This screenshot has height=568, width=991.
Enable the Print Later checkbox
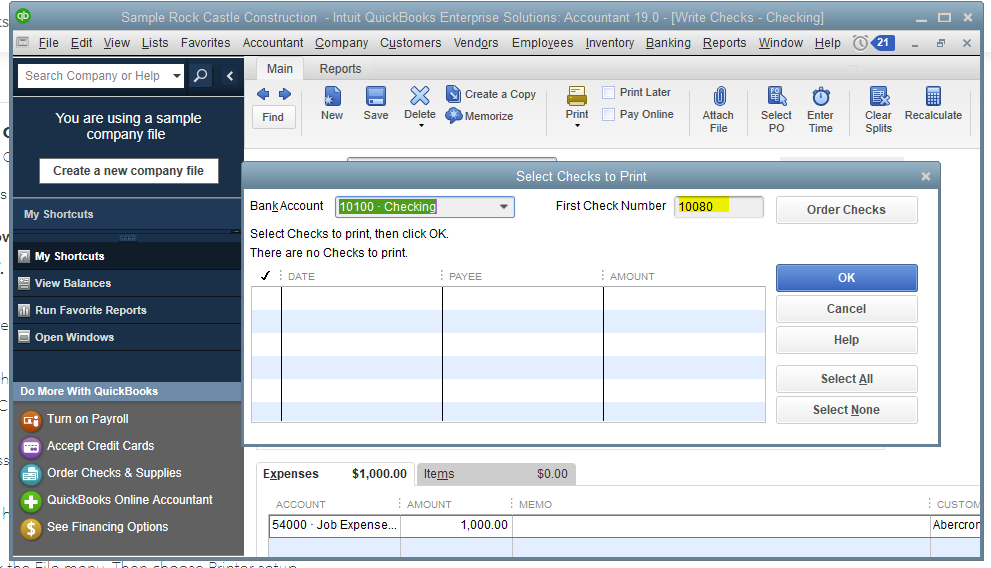click(608, 93)
